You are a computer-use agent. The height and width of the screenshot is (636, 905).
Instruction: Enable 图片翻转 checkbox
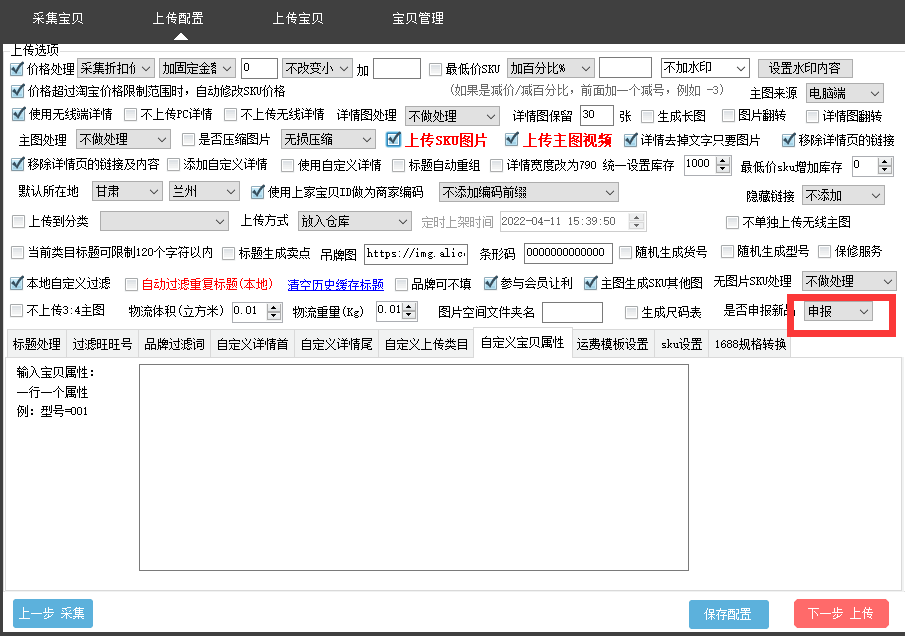[728, 116]
